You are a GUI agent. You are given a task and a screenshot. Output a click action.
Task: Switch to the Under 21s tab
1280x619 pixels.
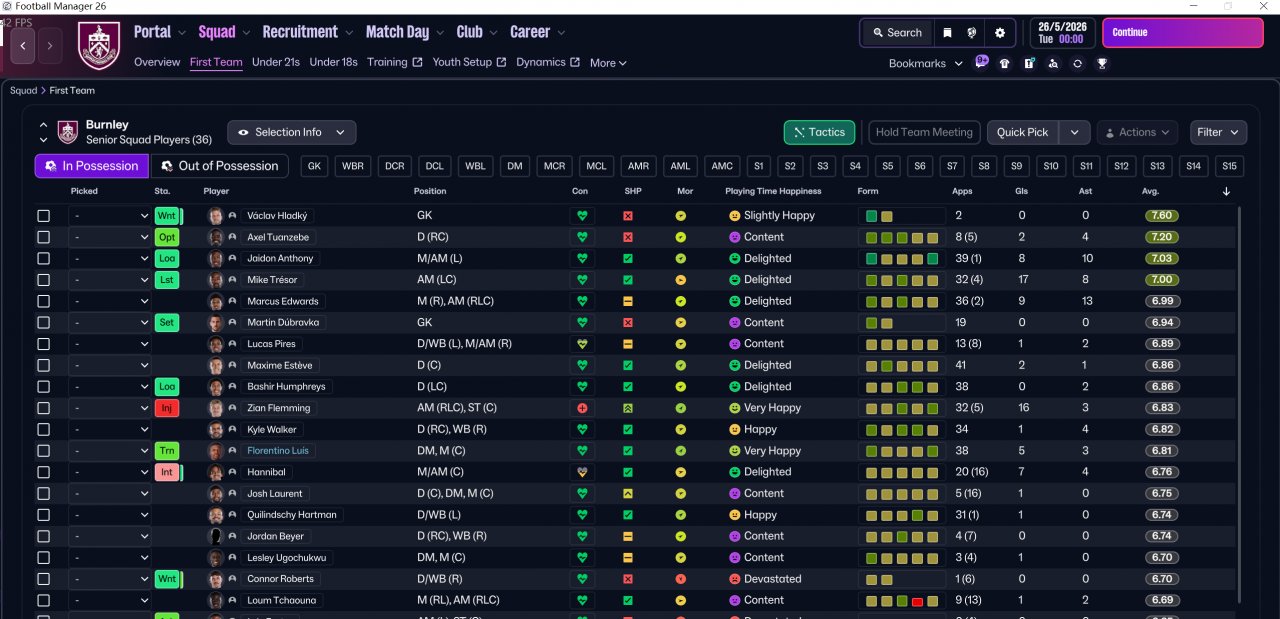click(276, 62)
